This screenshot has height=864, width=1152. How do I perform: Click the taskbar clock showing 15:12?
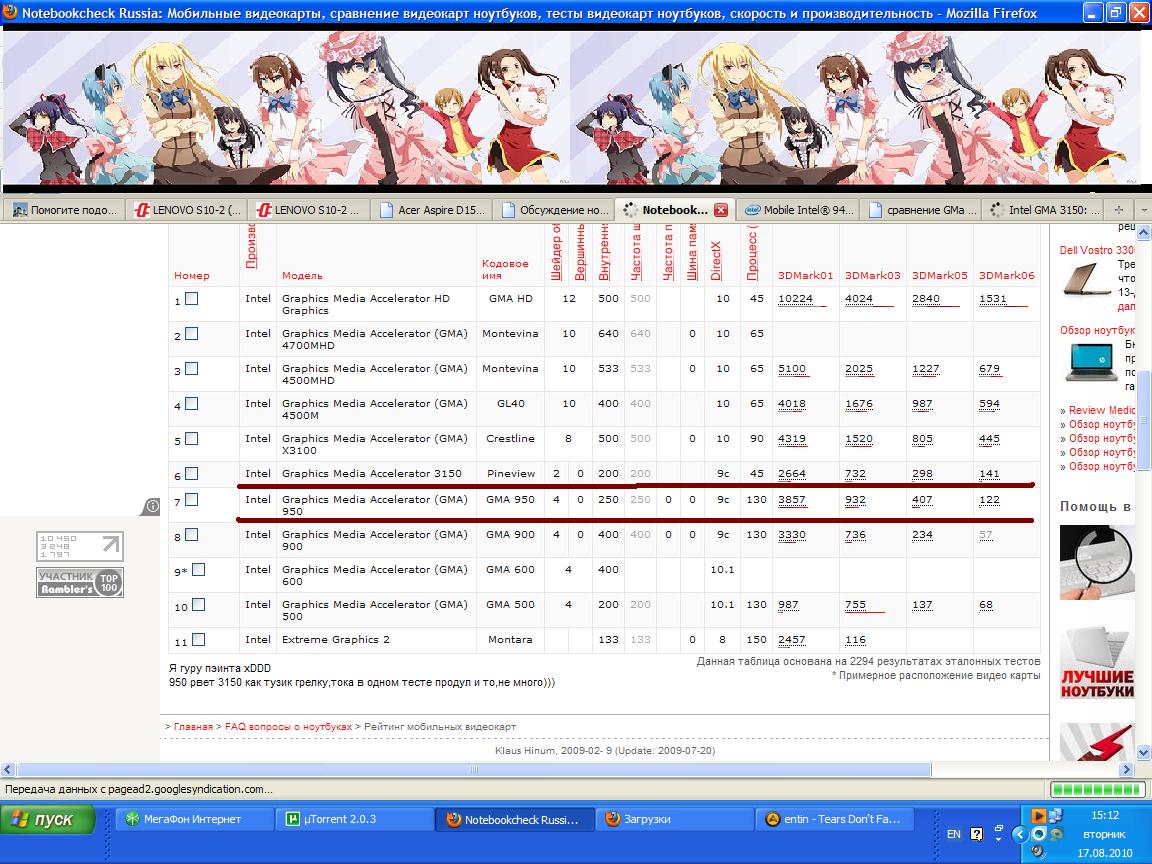pyautogui.click(x=1105, y=816)
